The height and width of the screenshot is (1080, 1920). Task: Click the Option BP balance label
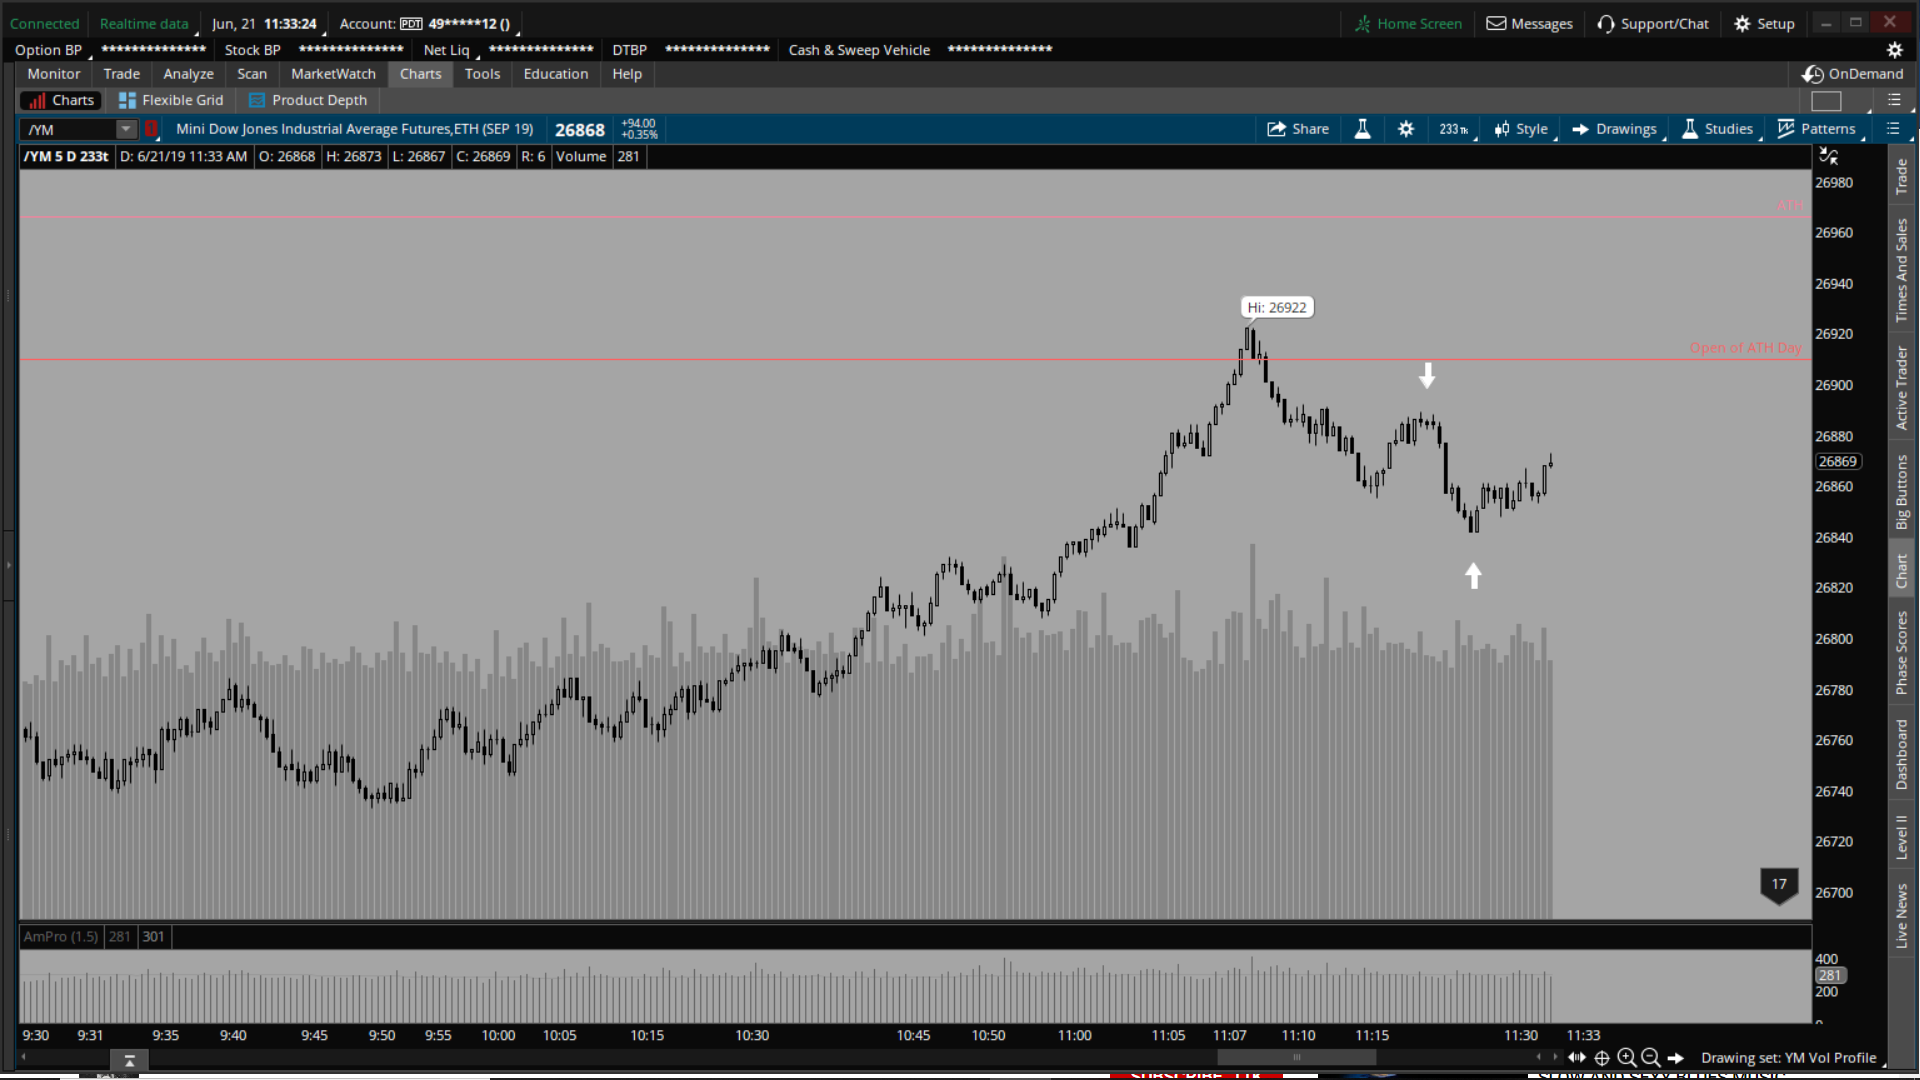click(48, 50)
